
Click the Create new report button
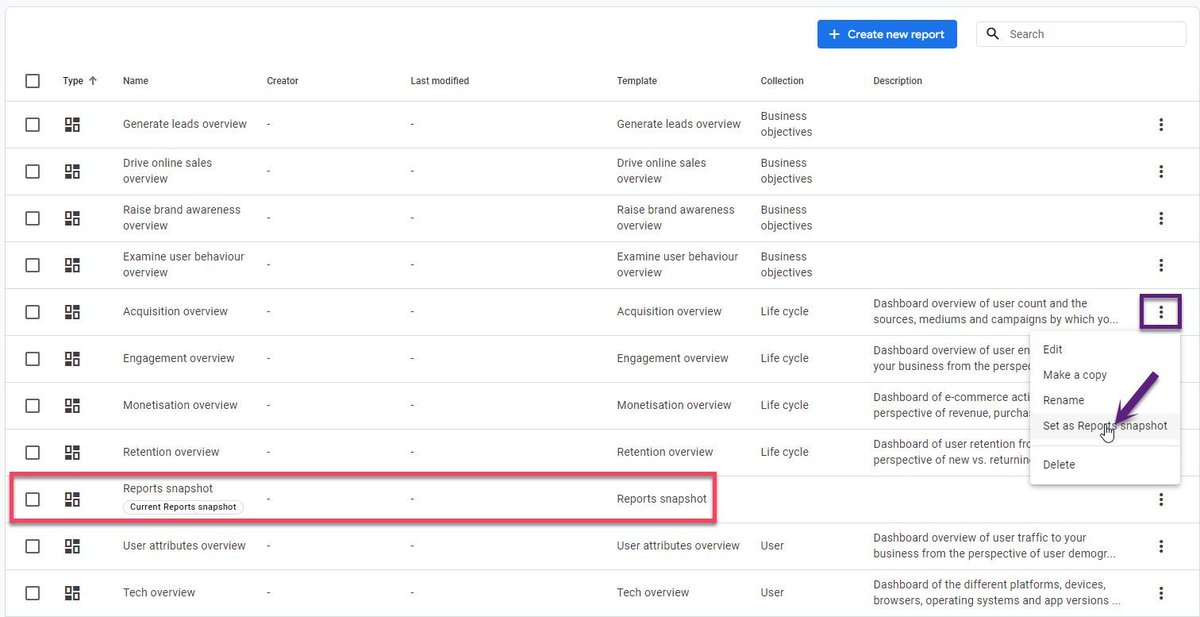click(887, 34)
